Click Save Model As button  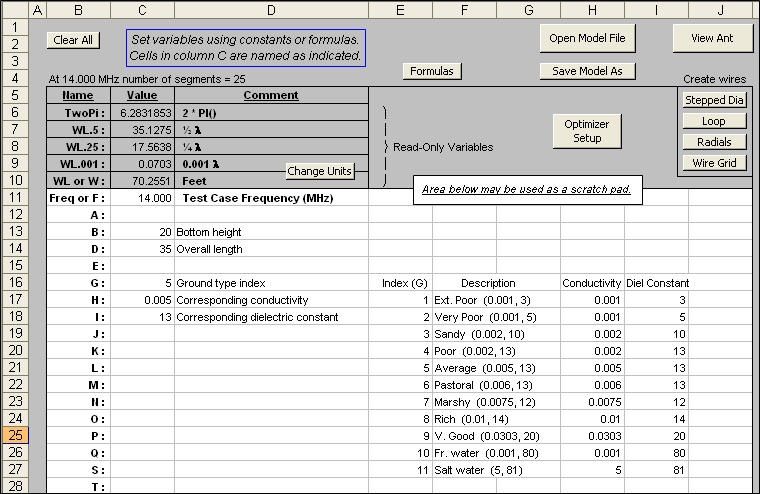tap(587, 71)
